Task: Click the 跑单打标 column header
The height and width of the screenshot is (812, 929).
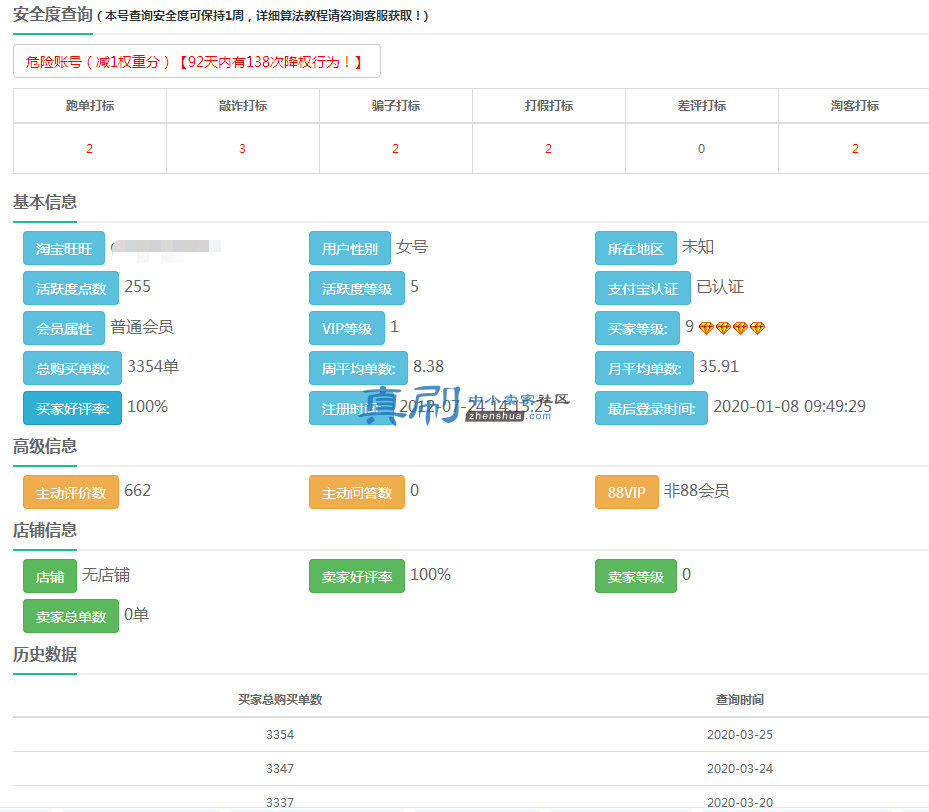Action: coord(89,105)
